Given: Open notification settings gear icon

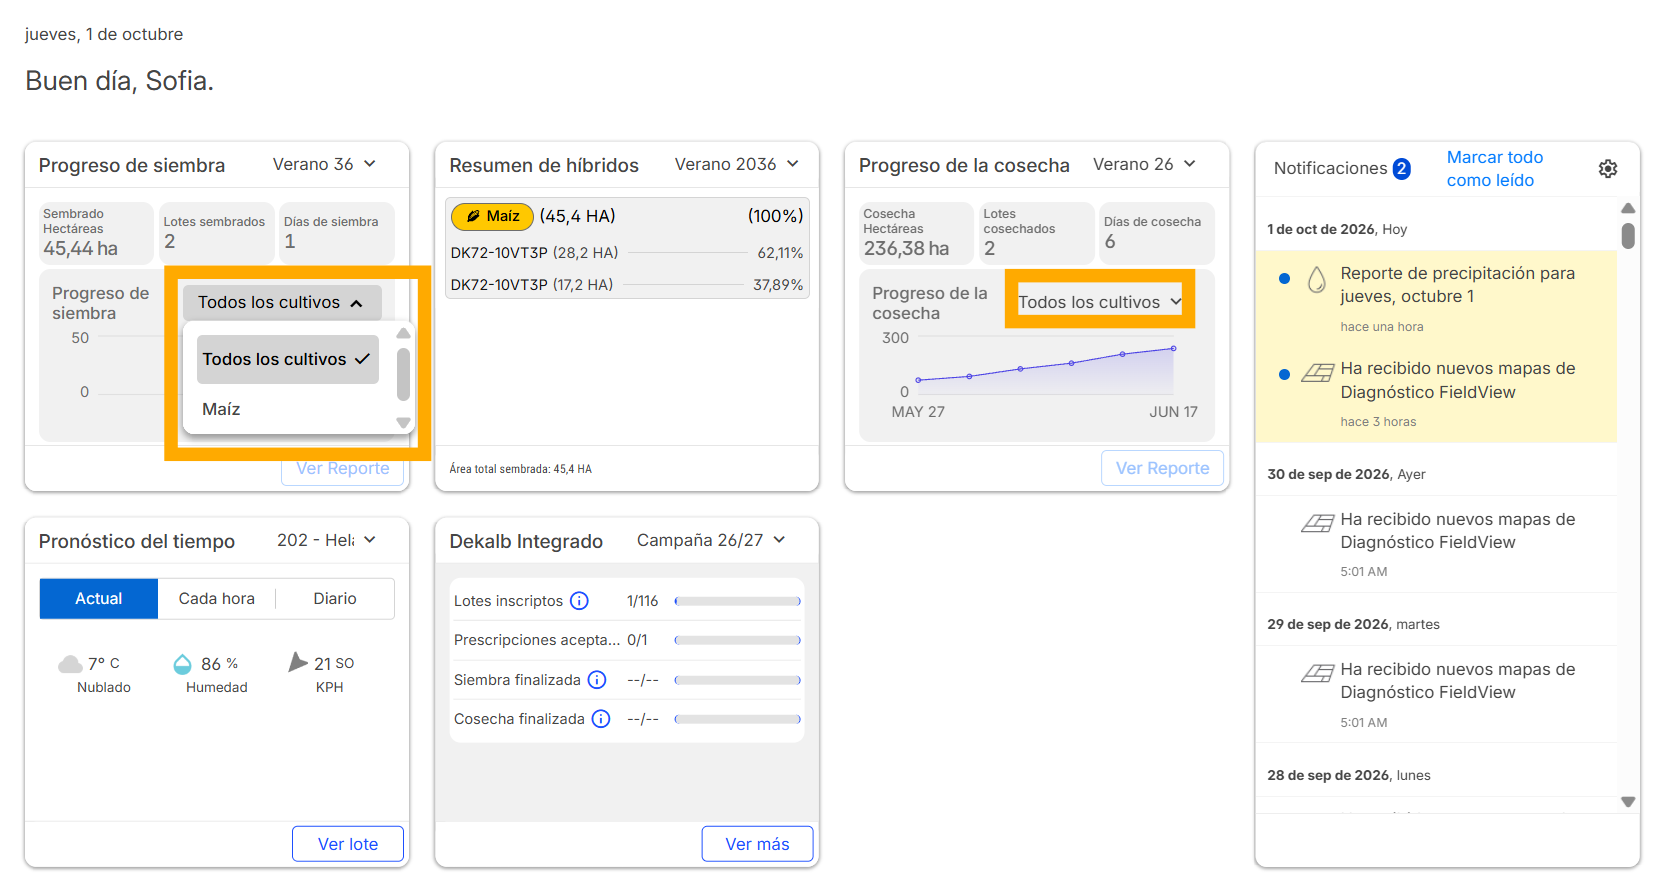Looking at the screenshot, I should pyautogui.click(x=1607, y=169).
